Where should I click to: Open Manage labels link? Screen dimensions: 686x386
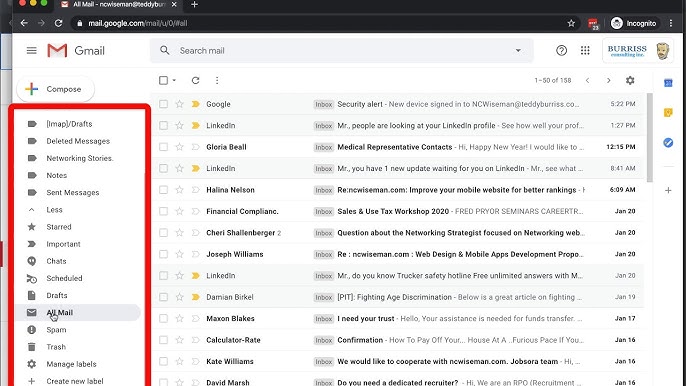click(x=71, y=364)
